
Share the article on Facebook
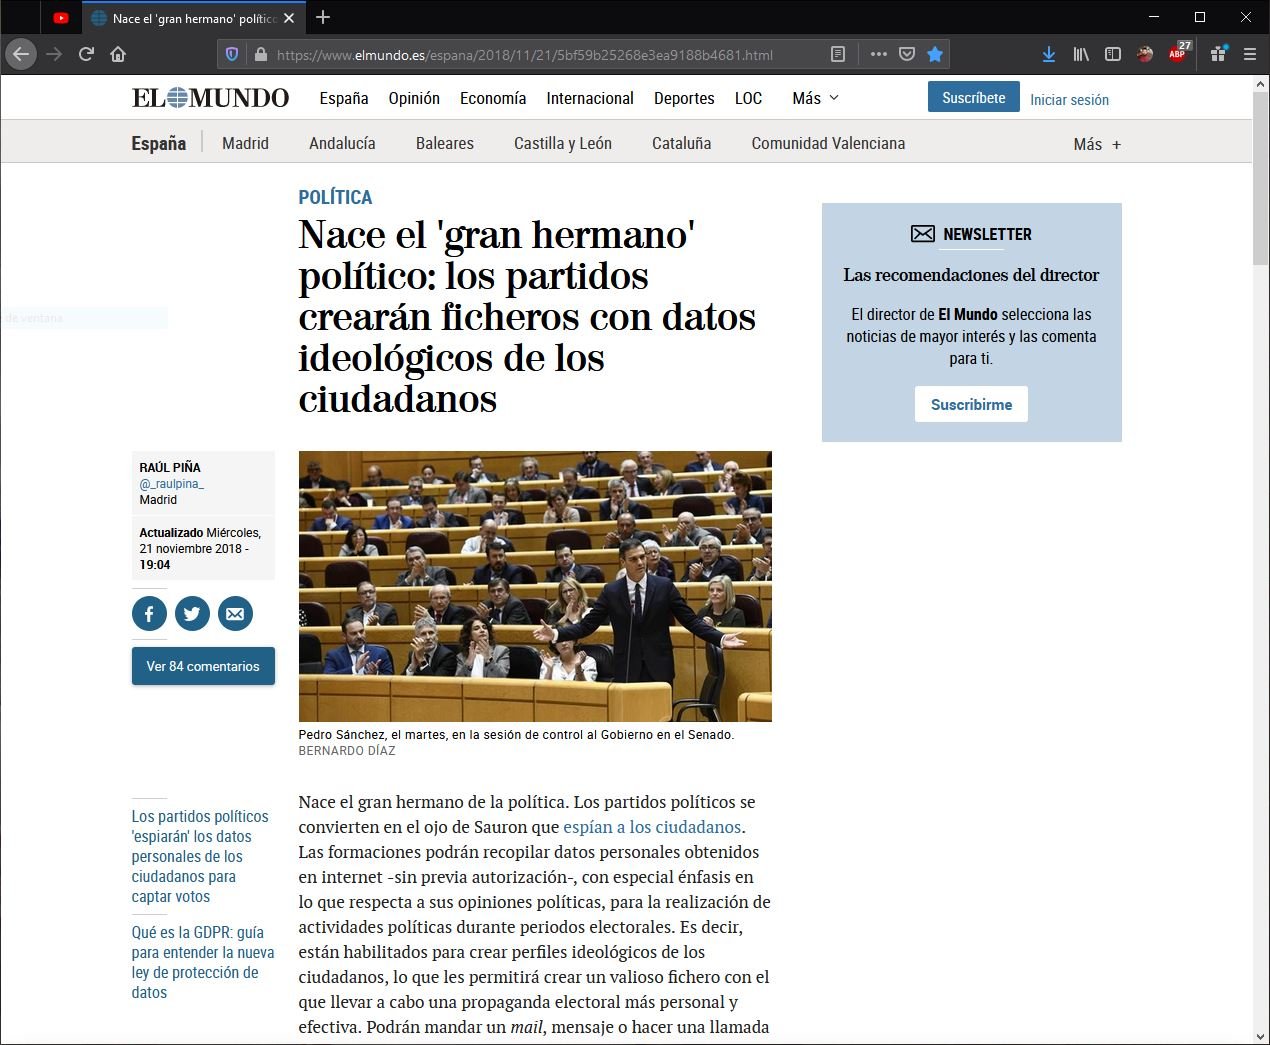[149, 614]
